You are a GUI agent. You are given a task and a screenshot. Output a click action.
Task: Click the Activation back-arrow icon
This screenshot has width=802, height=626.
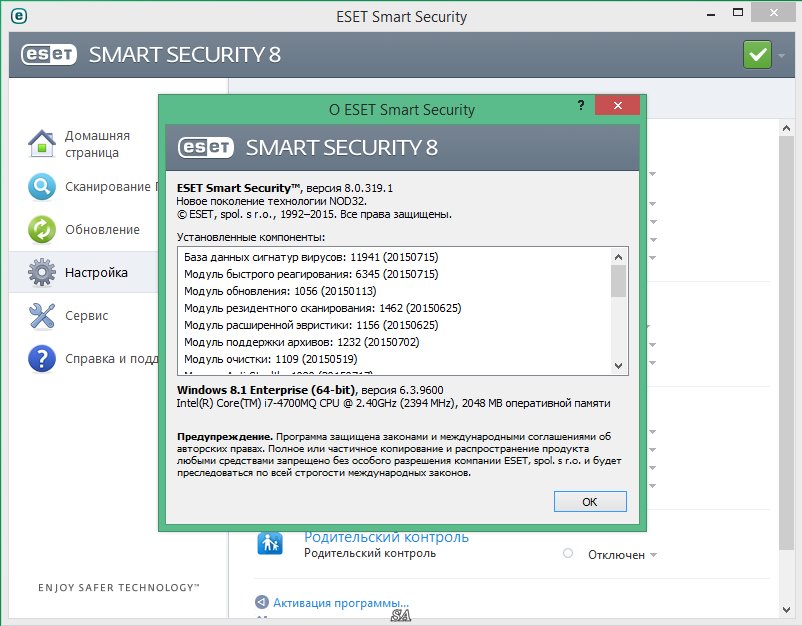pyautogui.click(x=262, y=602)
